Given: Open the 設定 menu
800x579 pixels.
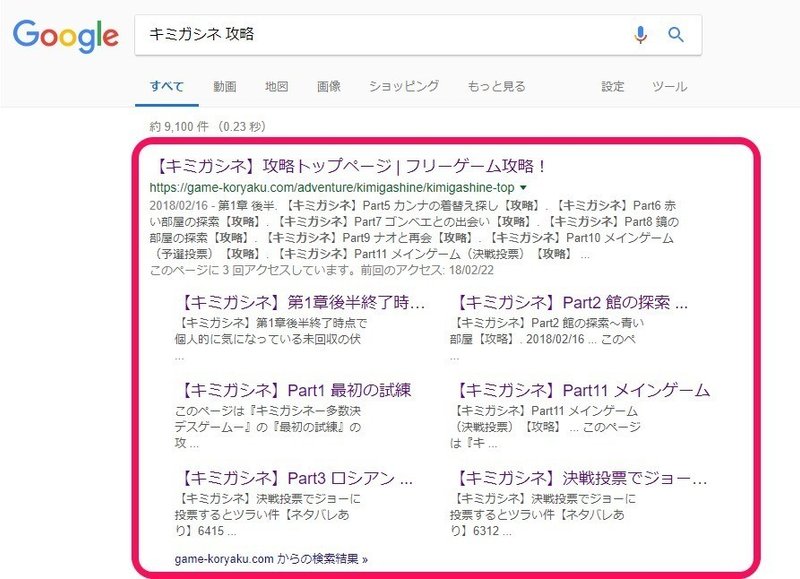Looking at the screenshot, I should click(x=611, y=86).
